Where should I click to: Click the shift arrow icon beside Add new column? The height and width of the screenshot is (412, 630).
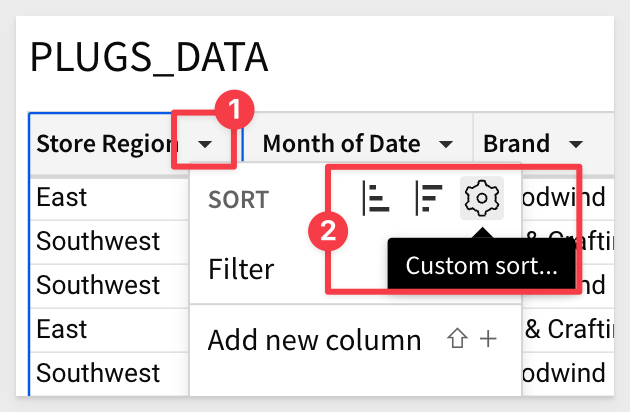coord(457,339)
